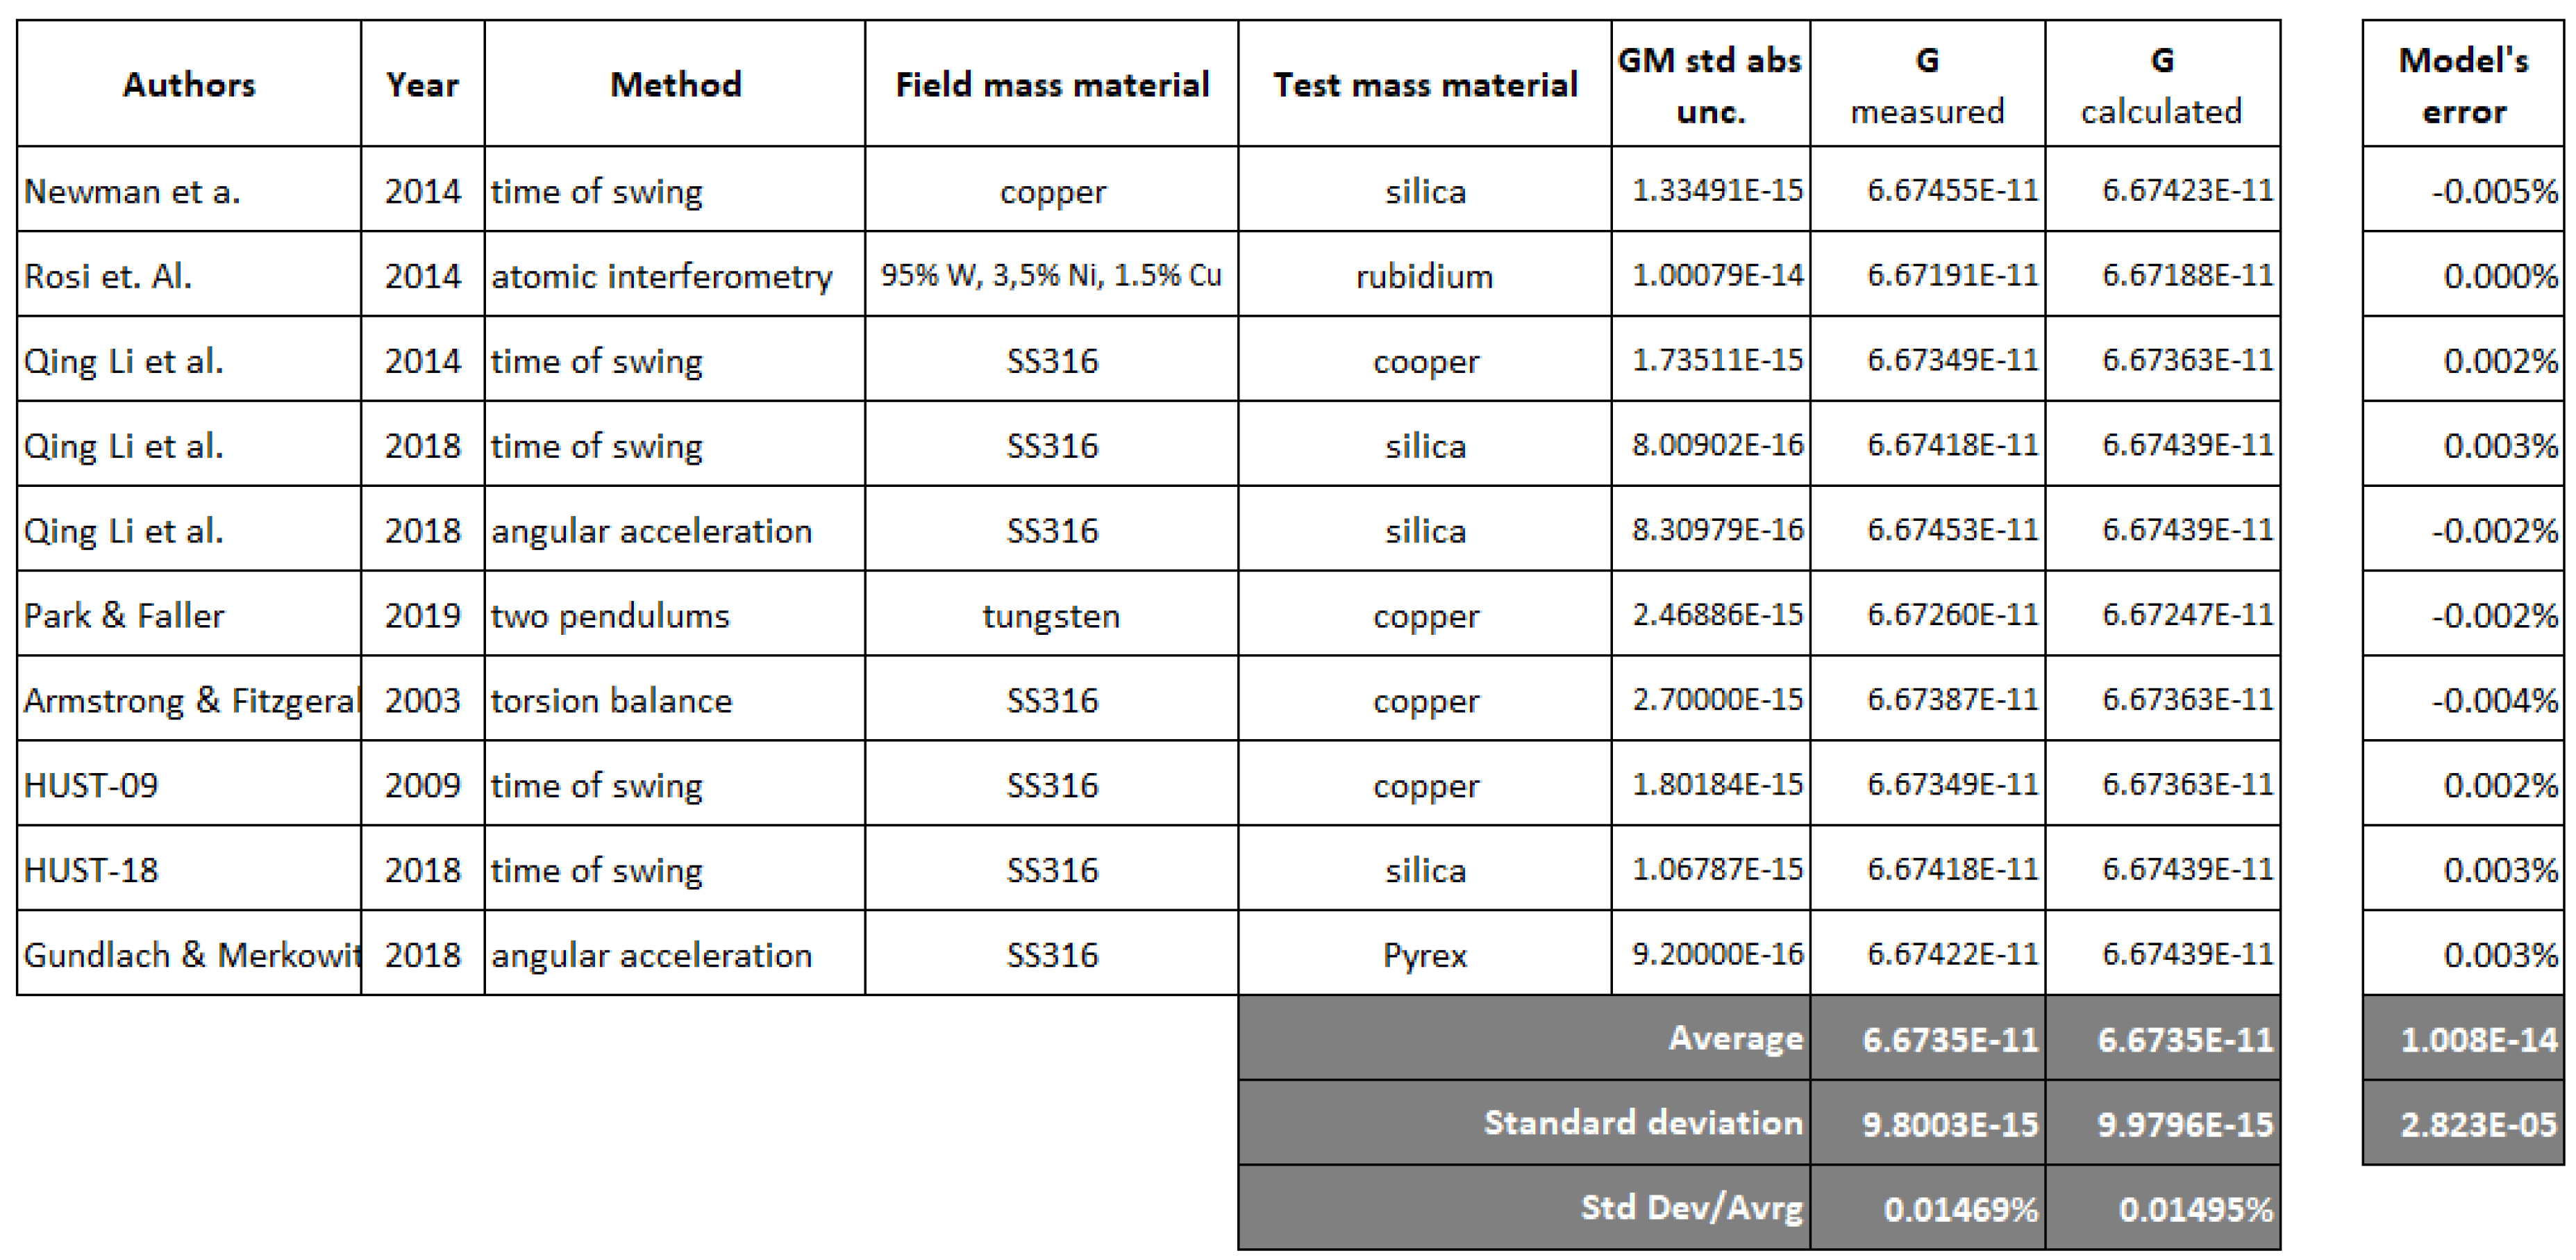Click the atomic interferometry method cell

pyautogui.click(x=661, y=276)
